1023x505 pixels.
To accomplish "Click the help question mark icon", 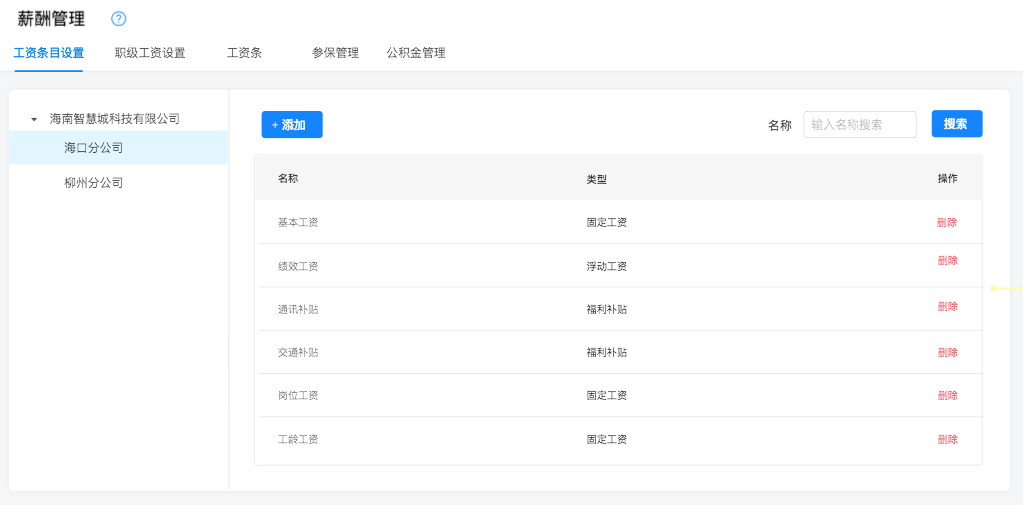I will (119, 19).
